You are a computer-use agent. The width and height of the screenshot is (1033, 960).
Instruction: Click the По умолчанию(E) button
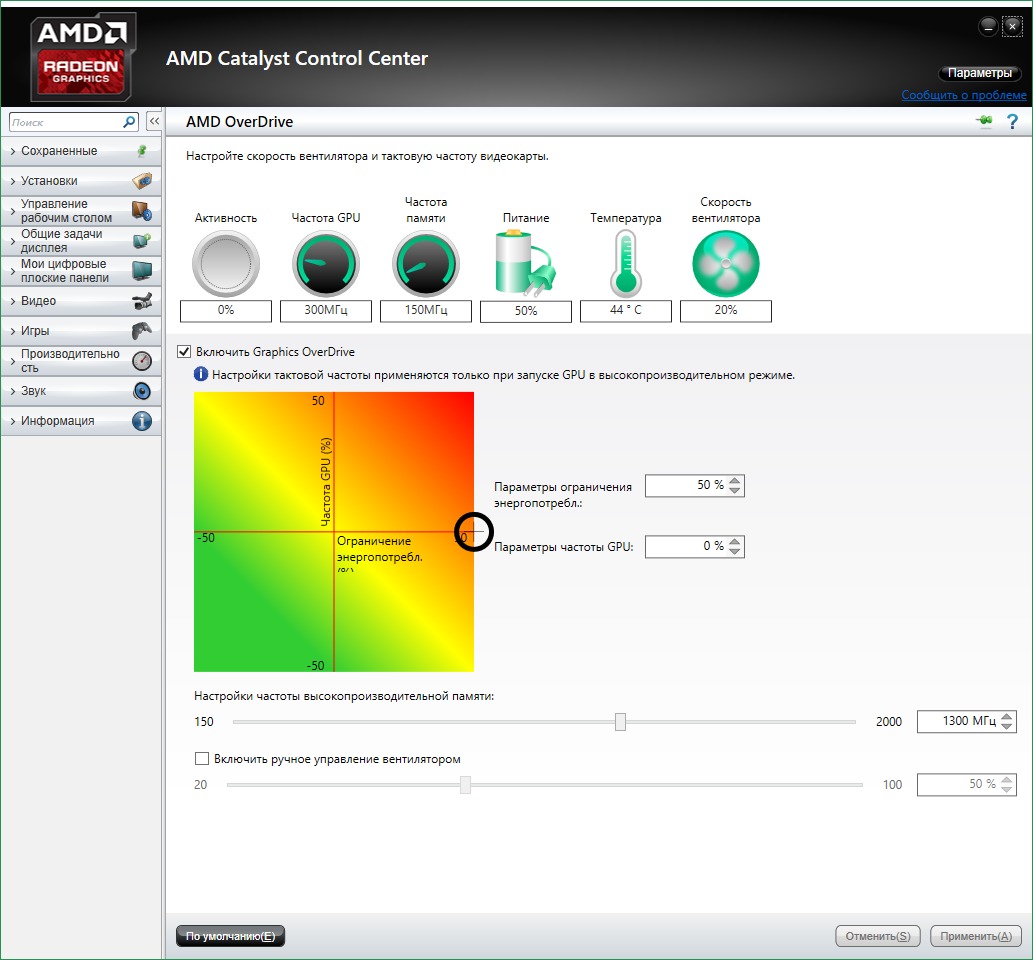(x=231, y=936)
